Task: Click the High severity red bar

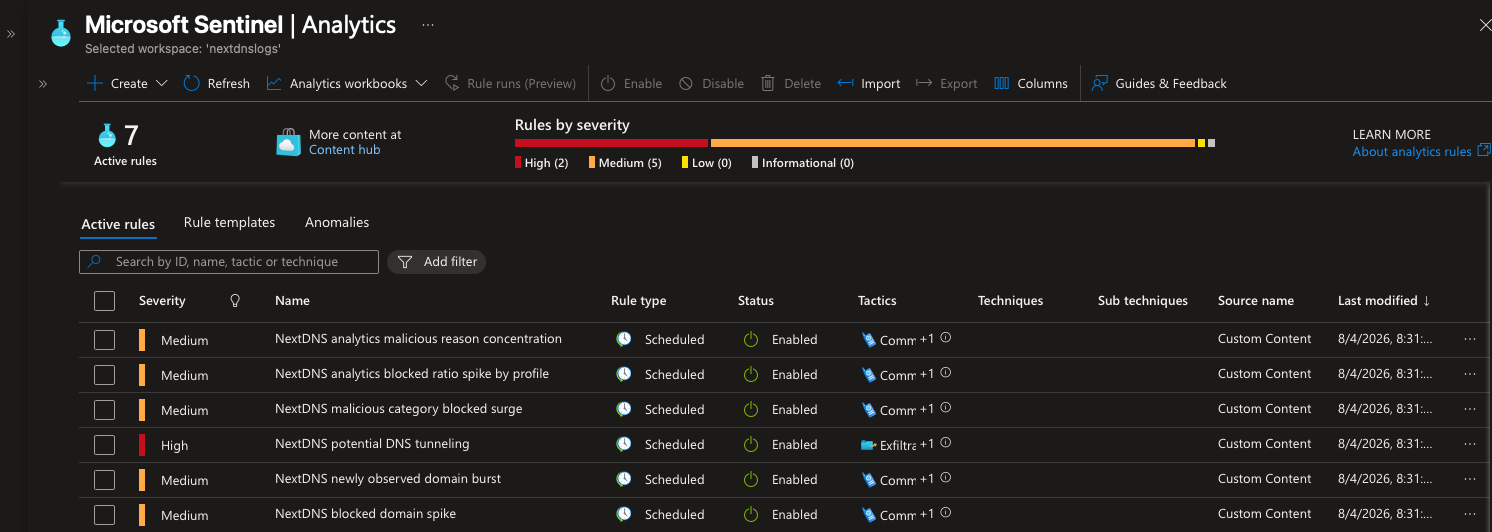Action: pos(611,143)
